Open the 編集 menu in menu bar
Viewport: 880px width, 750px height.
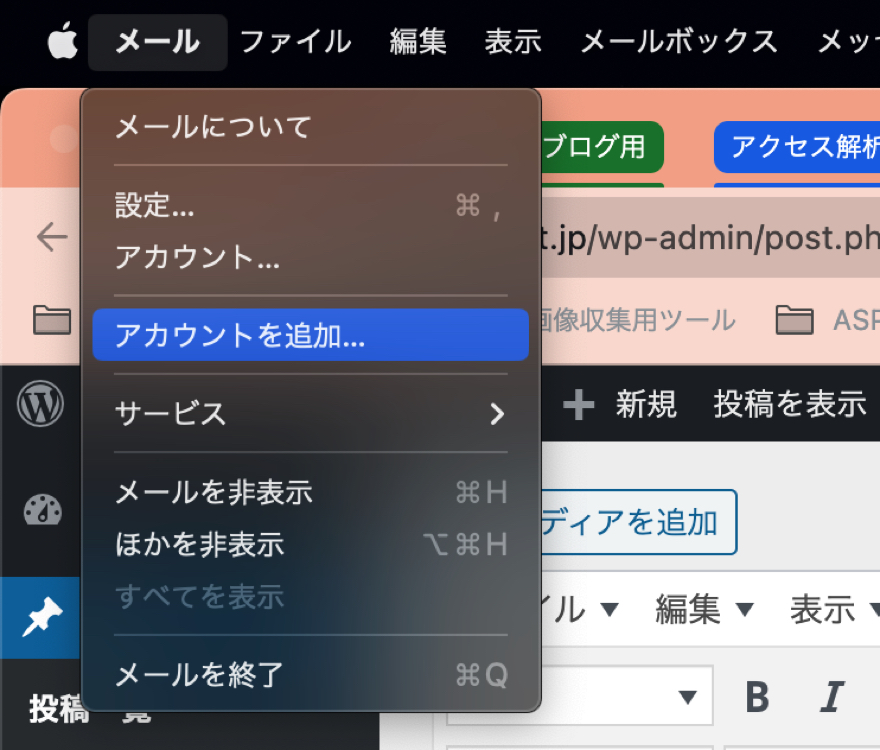pyautogui.click(x=418, y=42)
